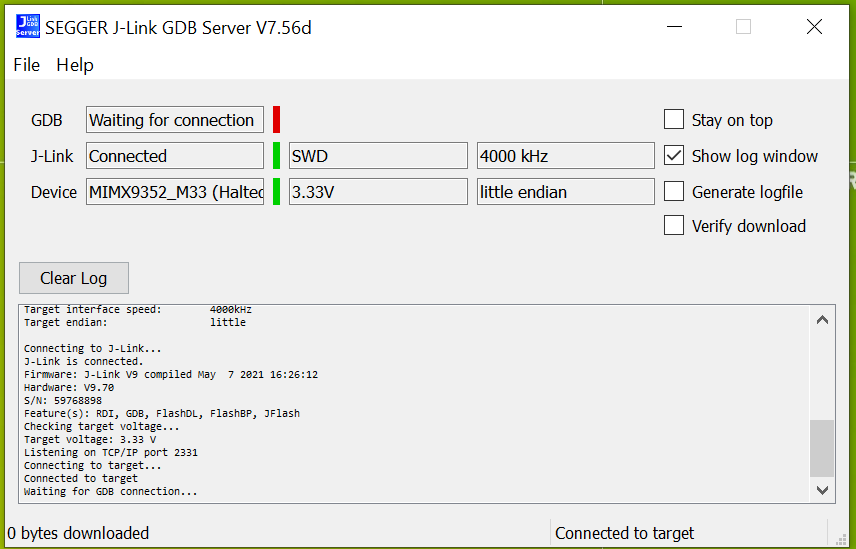Image resolution: width=856 pixels, height=549 pixels.
Task: Open the File menu
Action: point(26,65)
